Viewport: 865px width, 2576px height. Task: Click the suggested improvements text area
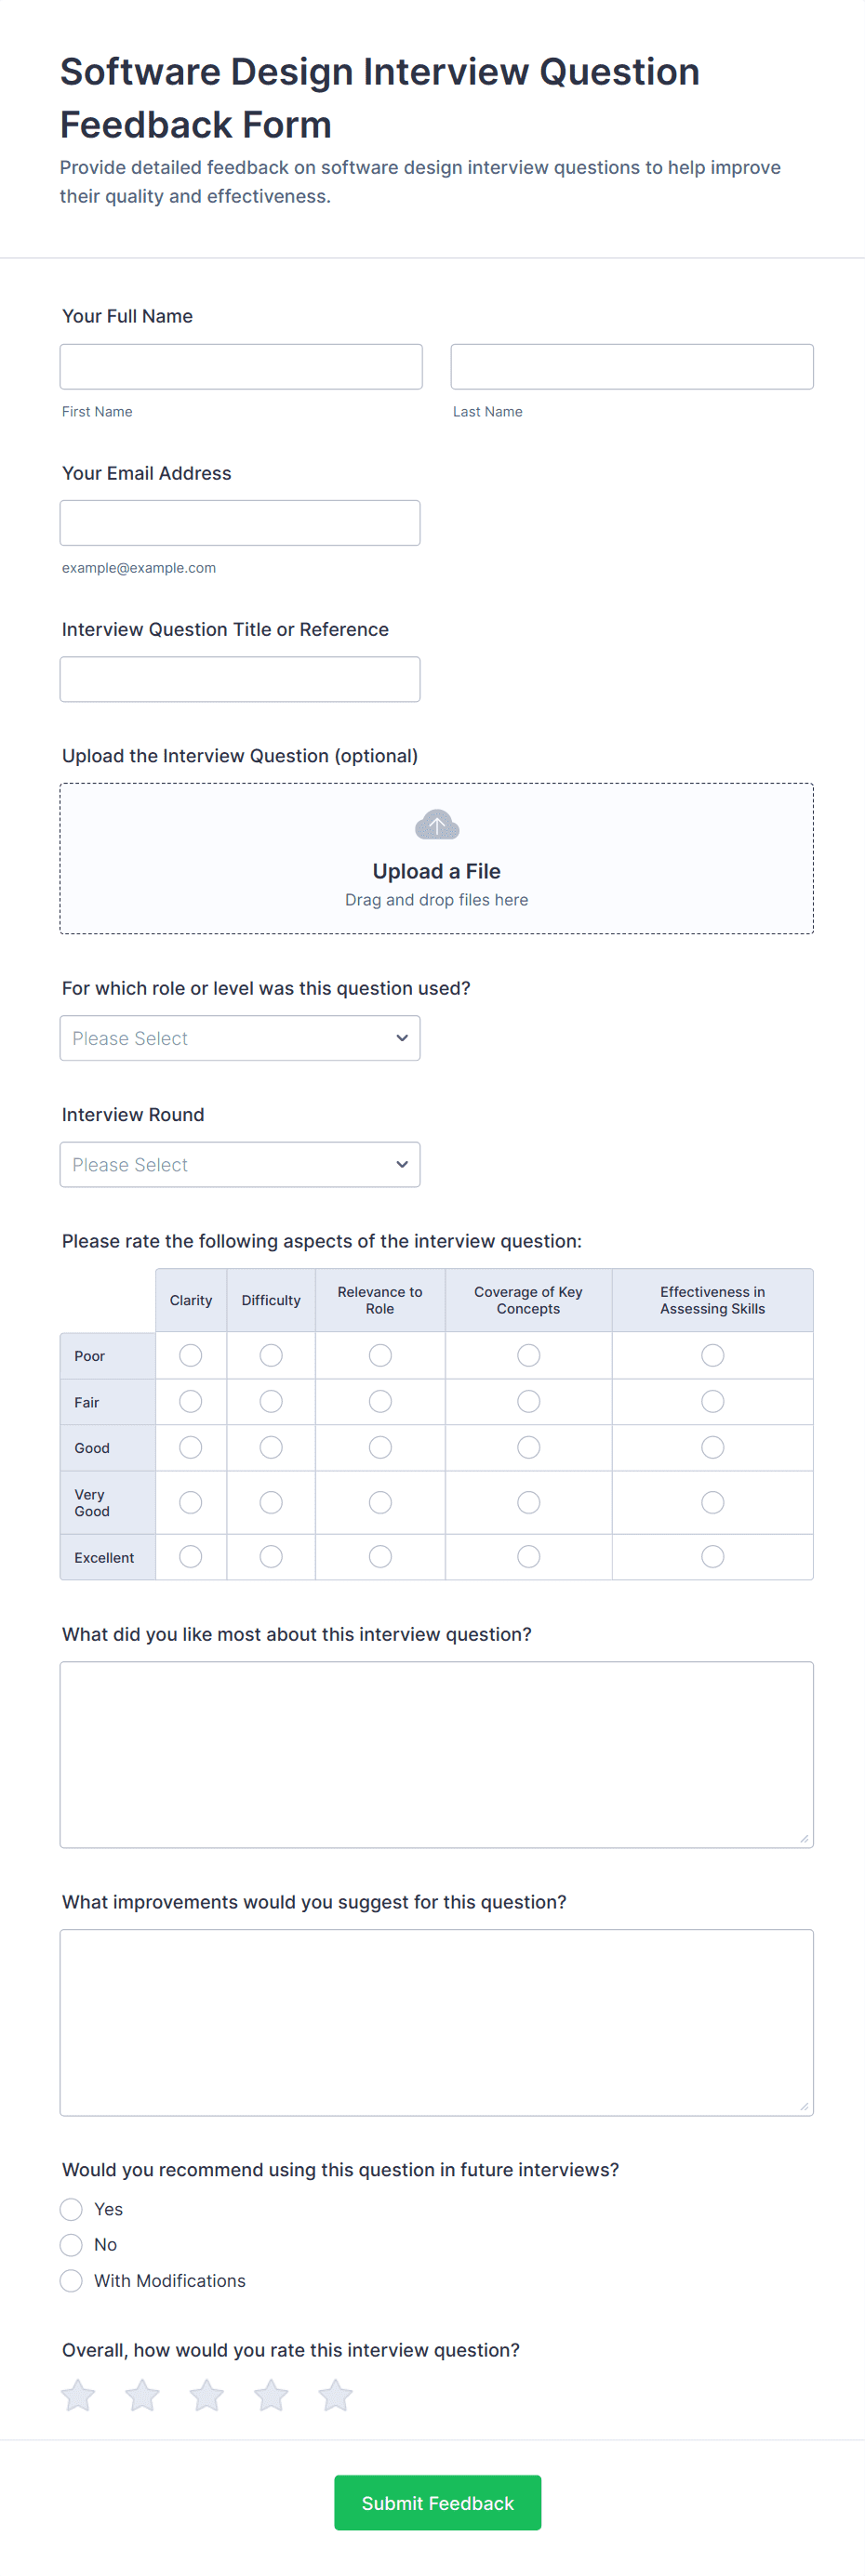coord(436,2022)
